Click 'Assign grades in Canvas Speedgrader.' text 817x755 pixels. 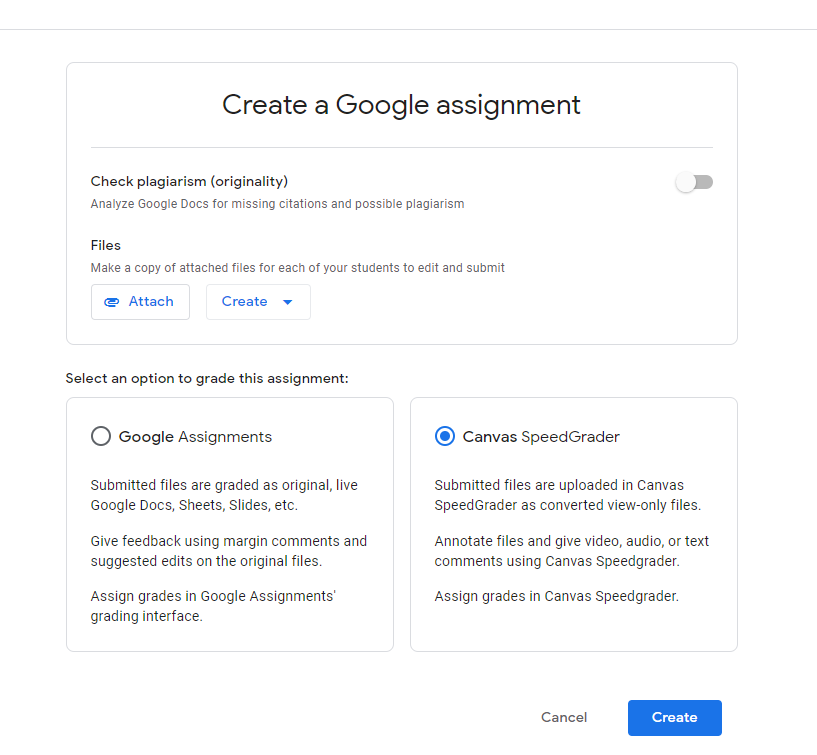(x=556, y=596)
